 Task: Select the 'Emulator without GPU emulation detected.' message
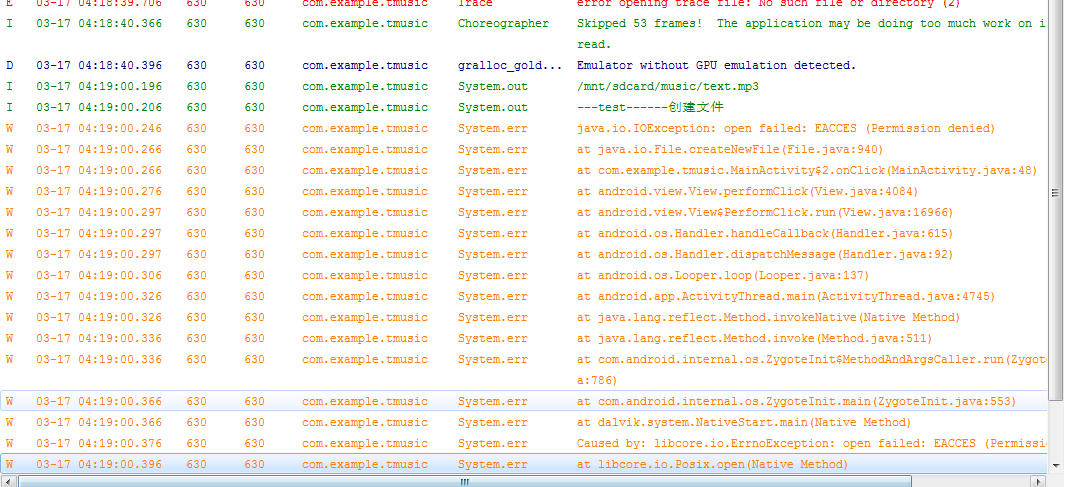pos(717,65)
